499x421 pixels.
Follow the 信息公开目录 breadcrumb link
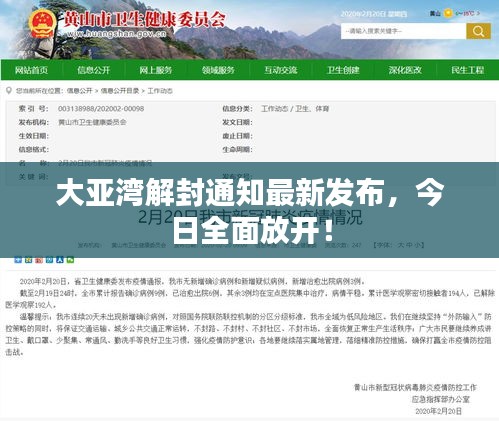[120, 91]
